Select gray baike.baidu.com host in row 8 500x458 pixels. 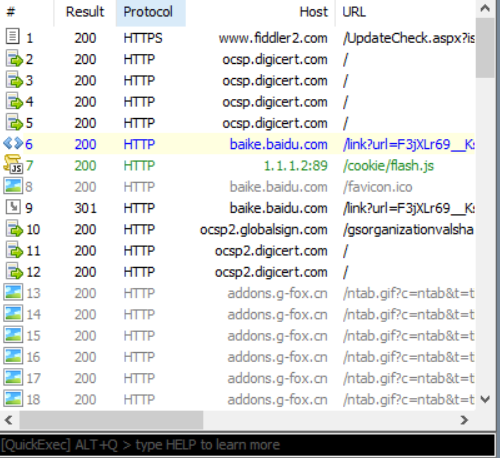point(279,187)
